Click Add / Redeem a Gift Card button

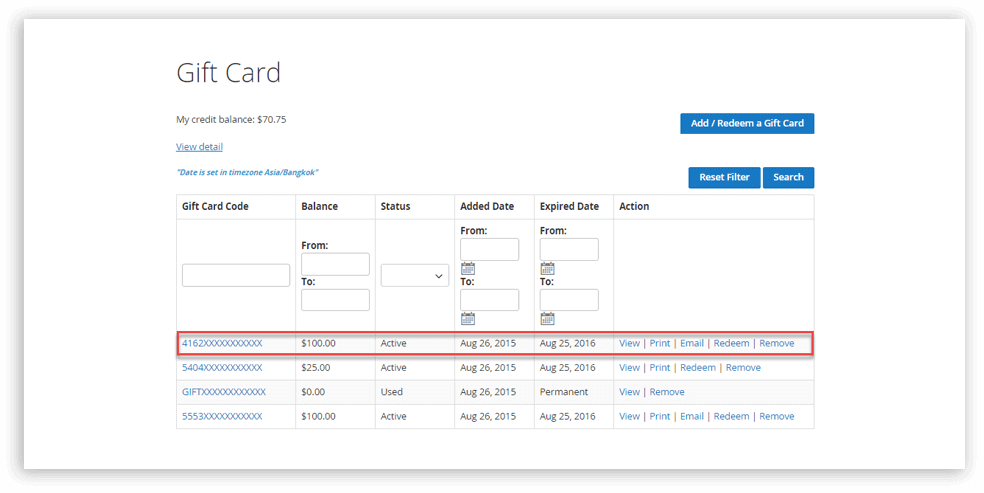point(747,123)
